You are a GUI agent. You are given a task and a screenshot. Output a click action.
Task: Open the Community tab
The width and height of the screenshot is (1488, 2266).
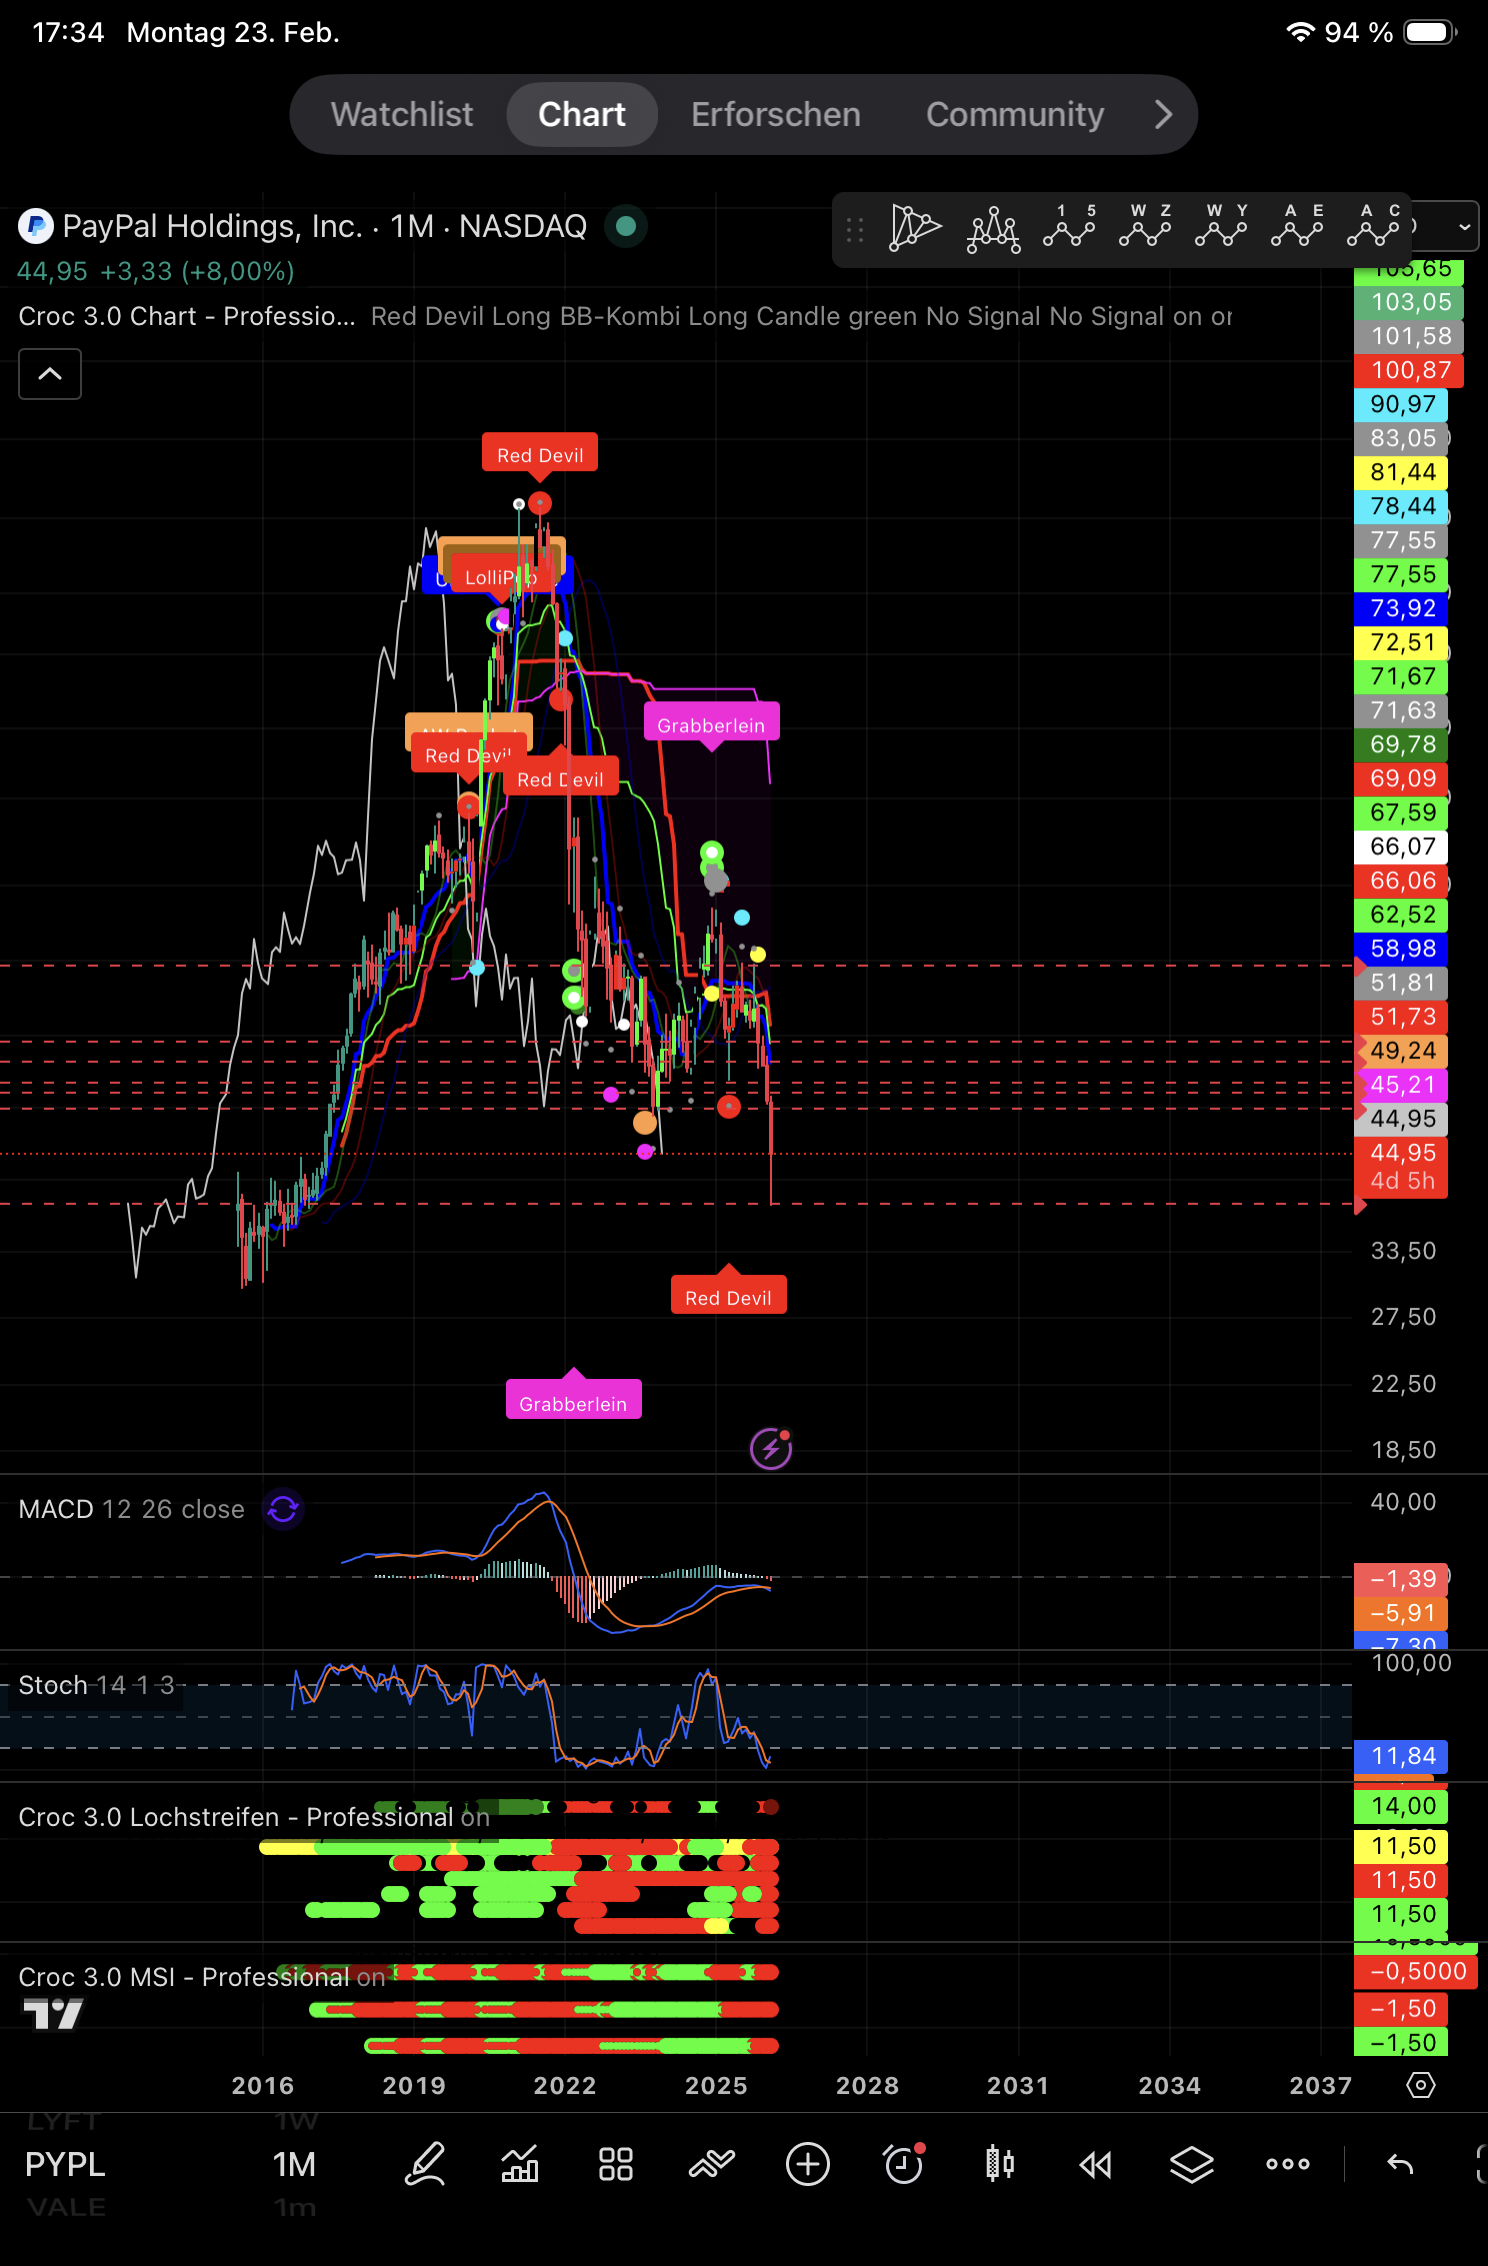tap(1014, 115)
